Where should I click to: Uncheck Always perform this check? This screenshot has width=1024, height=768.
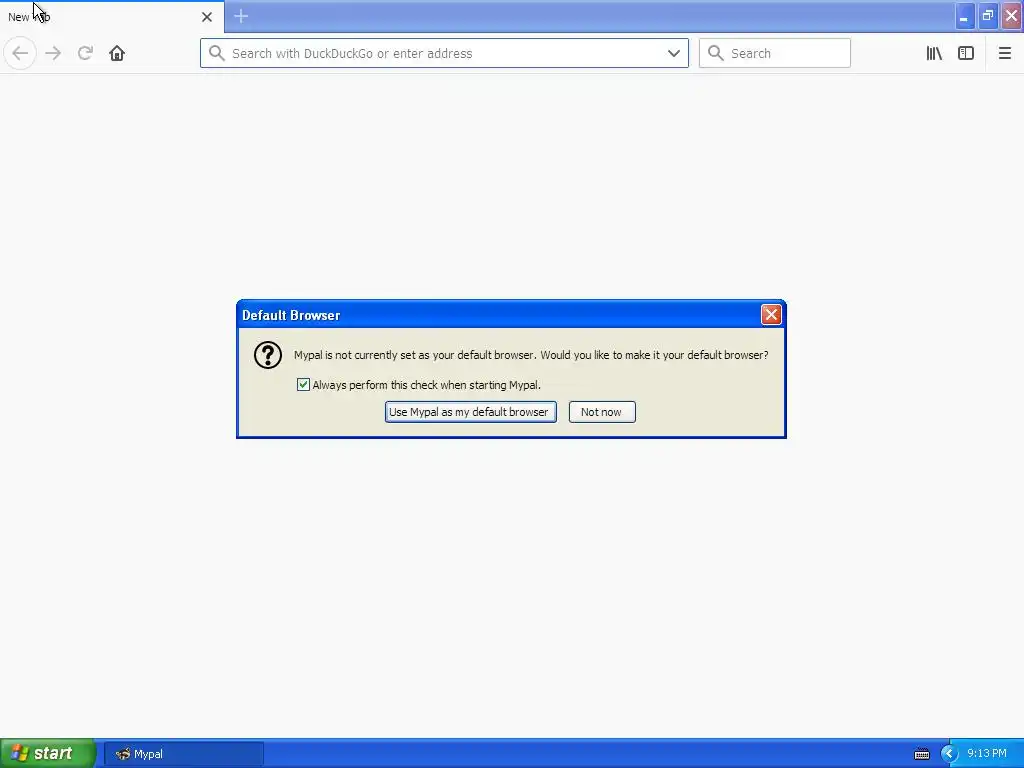[303, 385]
